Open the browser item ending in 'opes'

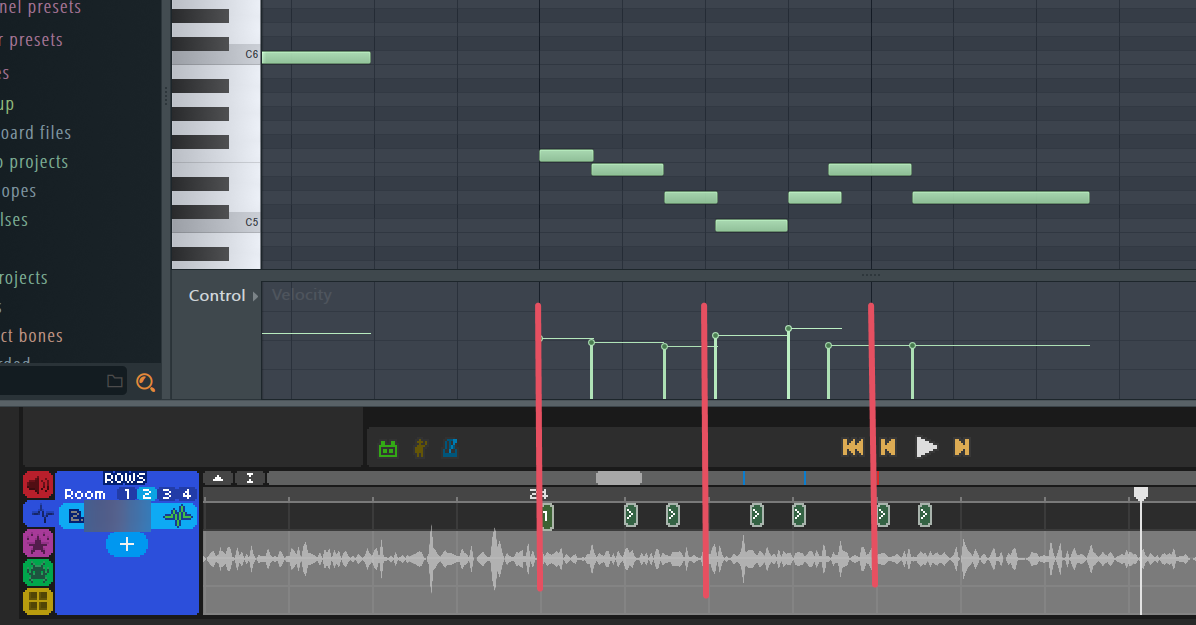18,192
